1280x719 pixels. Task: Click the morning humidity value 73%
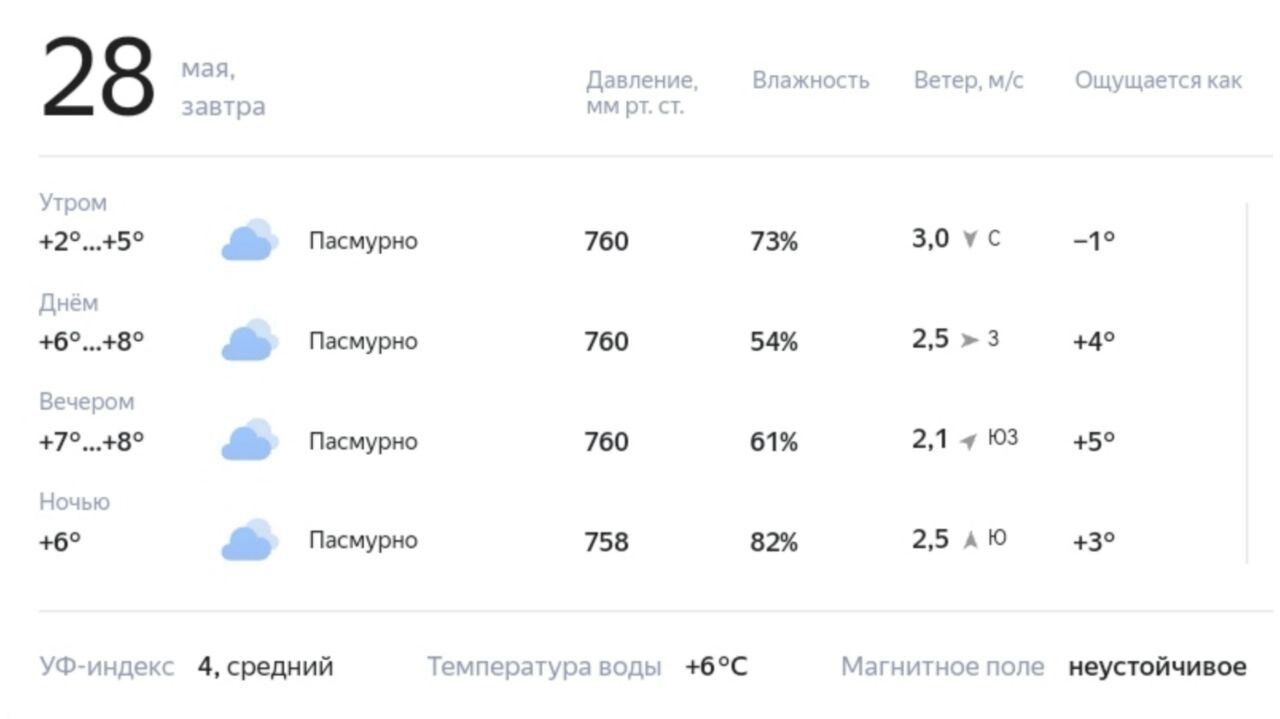pos(774,241)
